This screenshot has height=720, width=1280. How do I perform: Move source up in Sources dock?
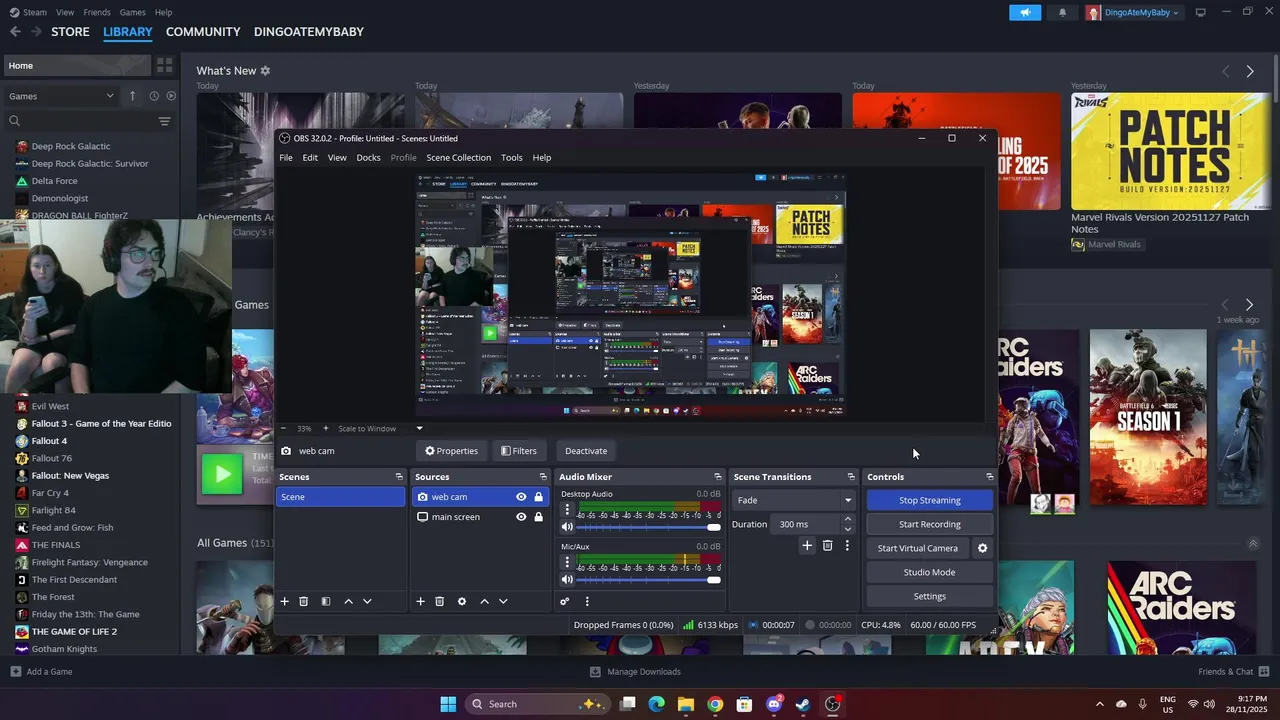[484, 601]
